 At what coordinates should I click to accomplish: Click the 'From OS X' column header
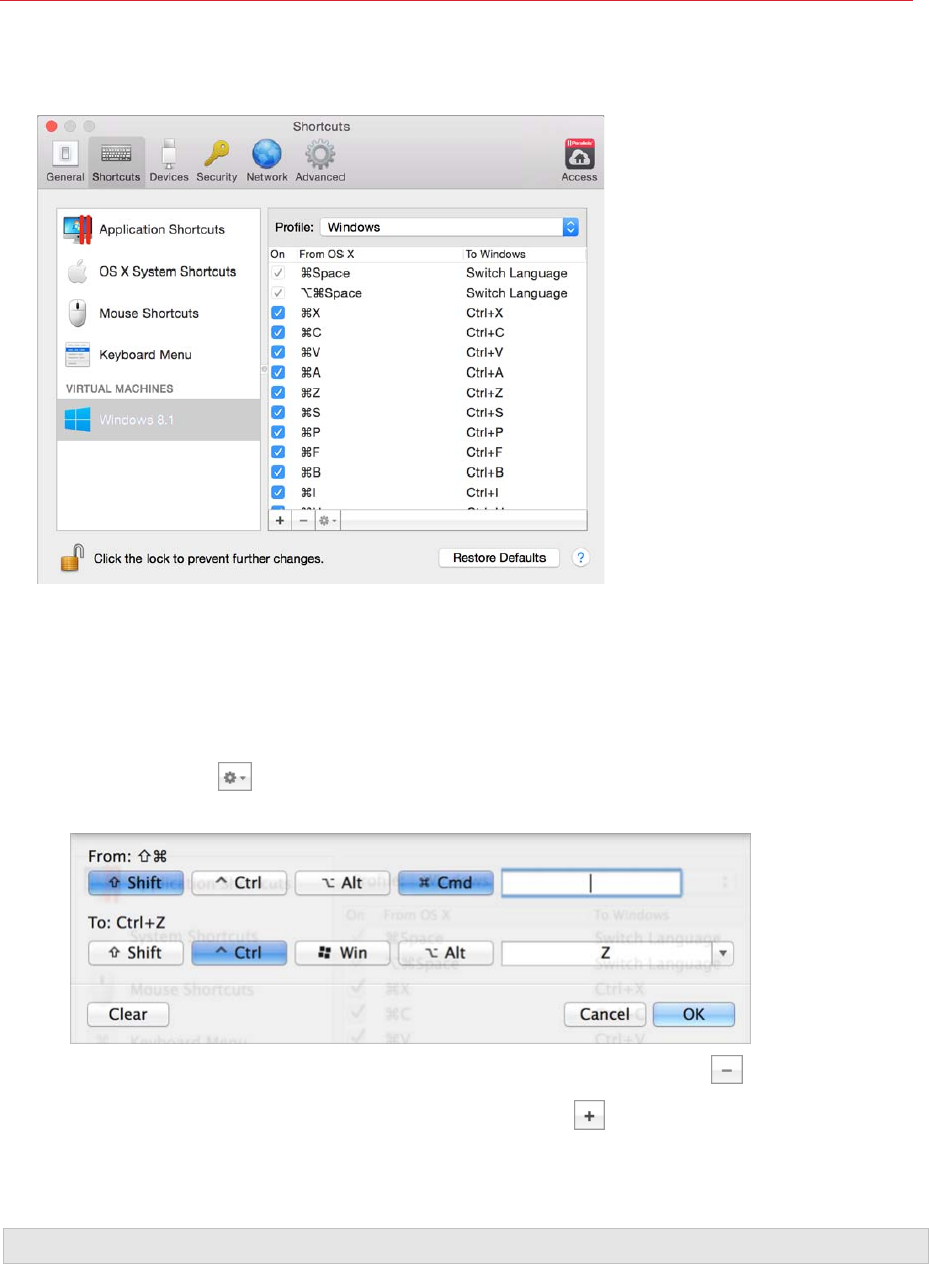(327, 254)
